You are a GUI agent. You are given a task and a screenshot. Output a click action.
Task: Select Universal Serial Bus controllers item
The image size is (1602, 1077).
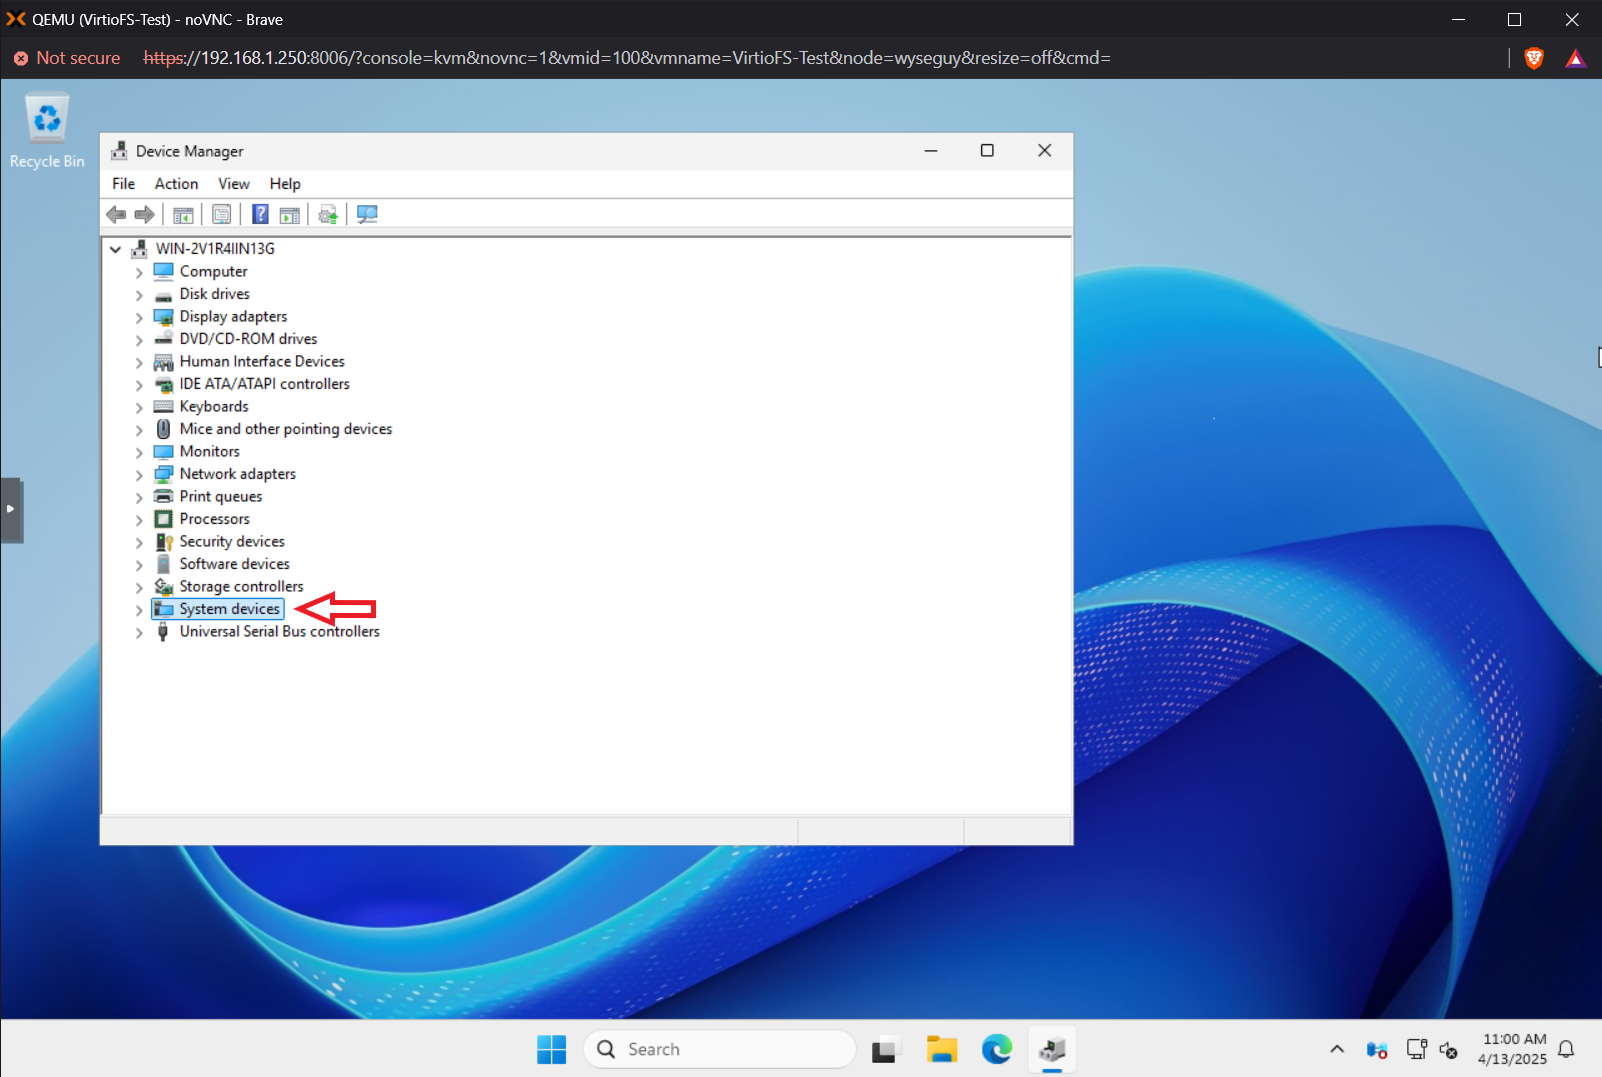(x=279, y=632)
